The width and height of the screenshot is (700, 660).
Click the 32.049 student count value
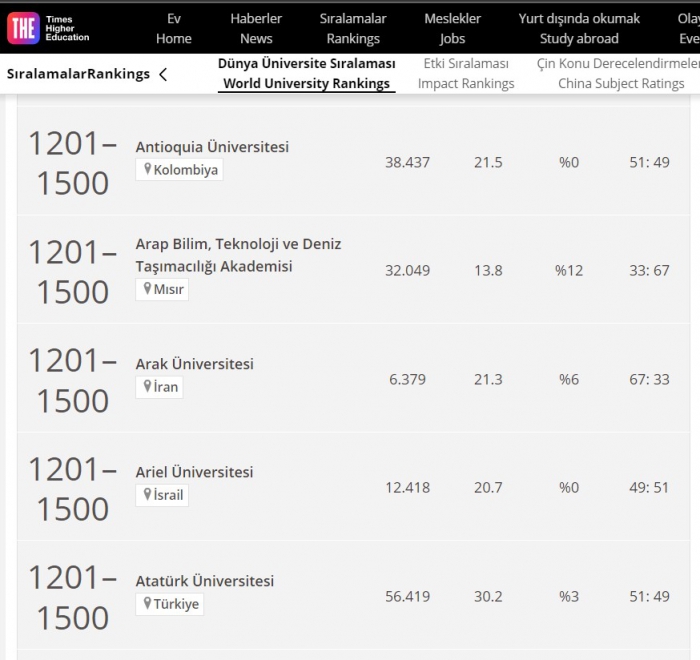point(408,270)
